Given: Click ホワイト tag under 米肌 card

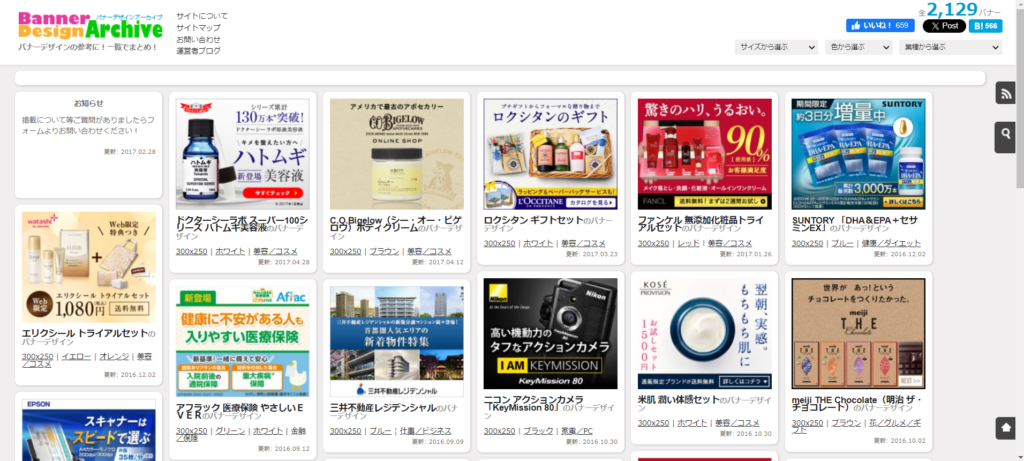Looking at the screenshot, I should (x=692, y=422).
